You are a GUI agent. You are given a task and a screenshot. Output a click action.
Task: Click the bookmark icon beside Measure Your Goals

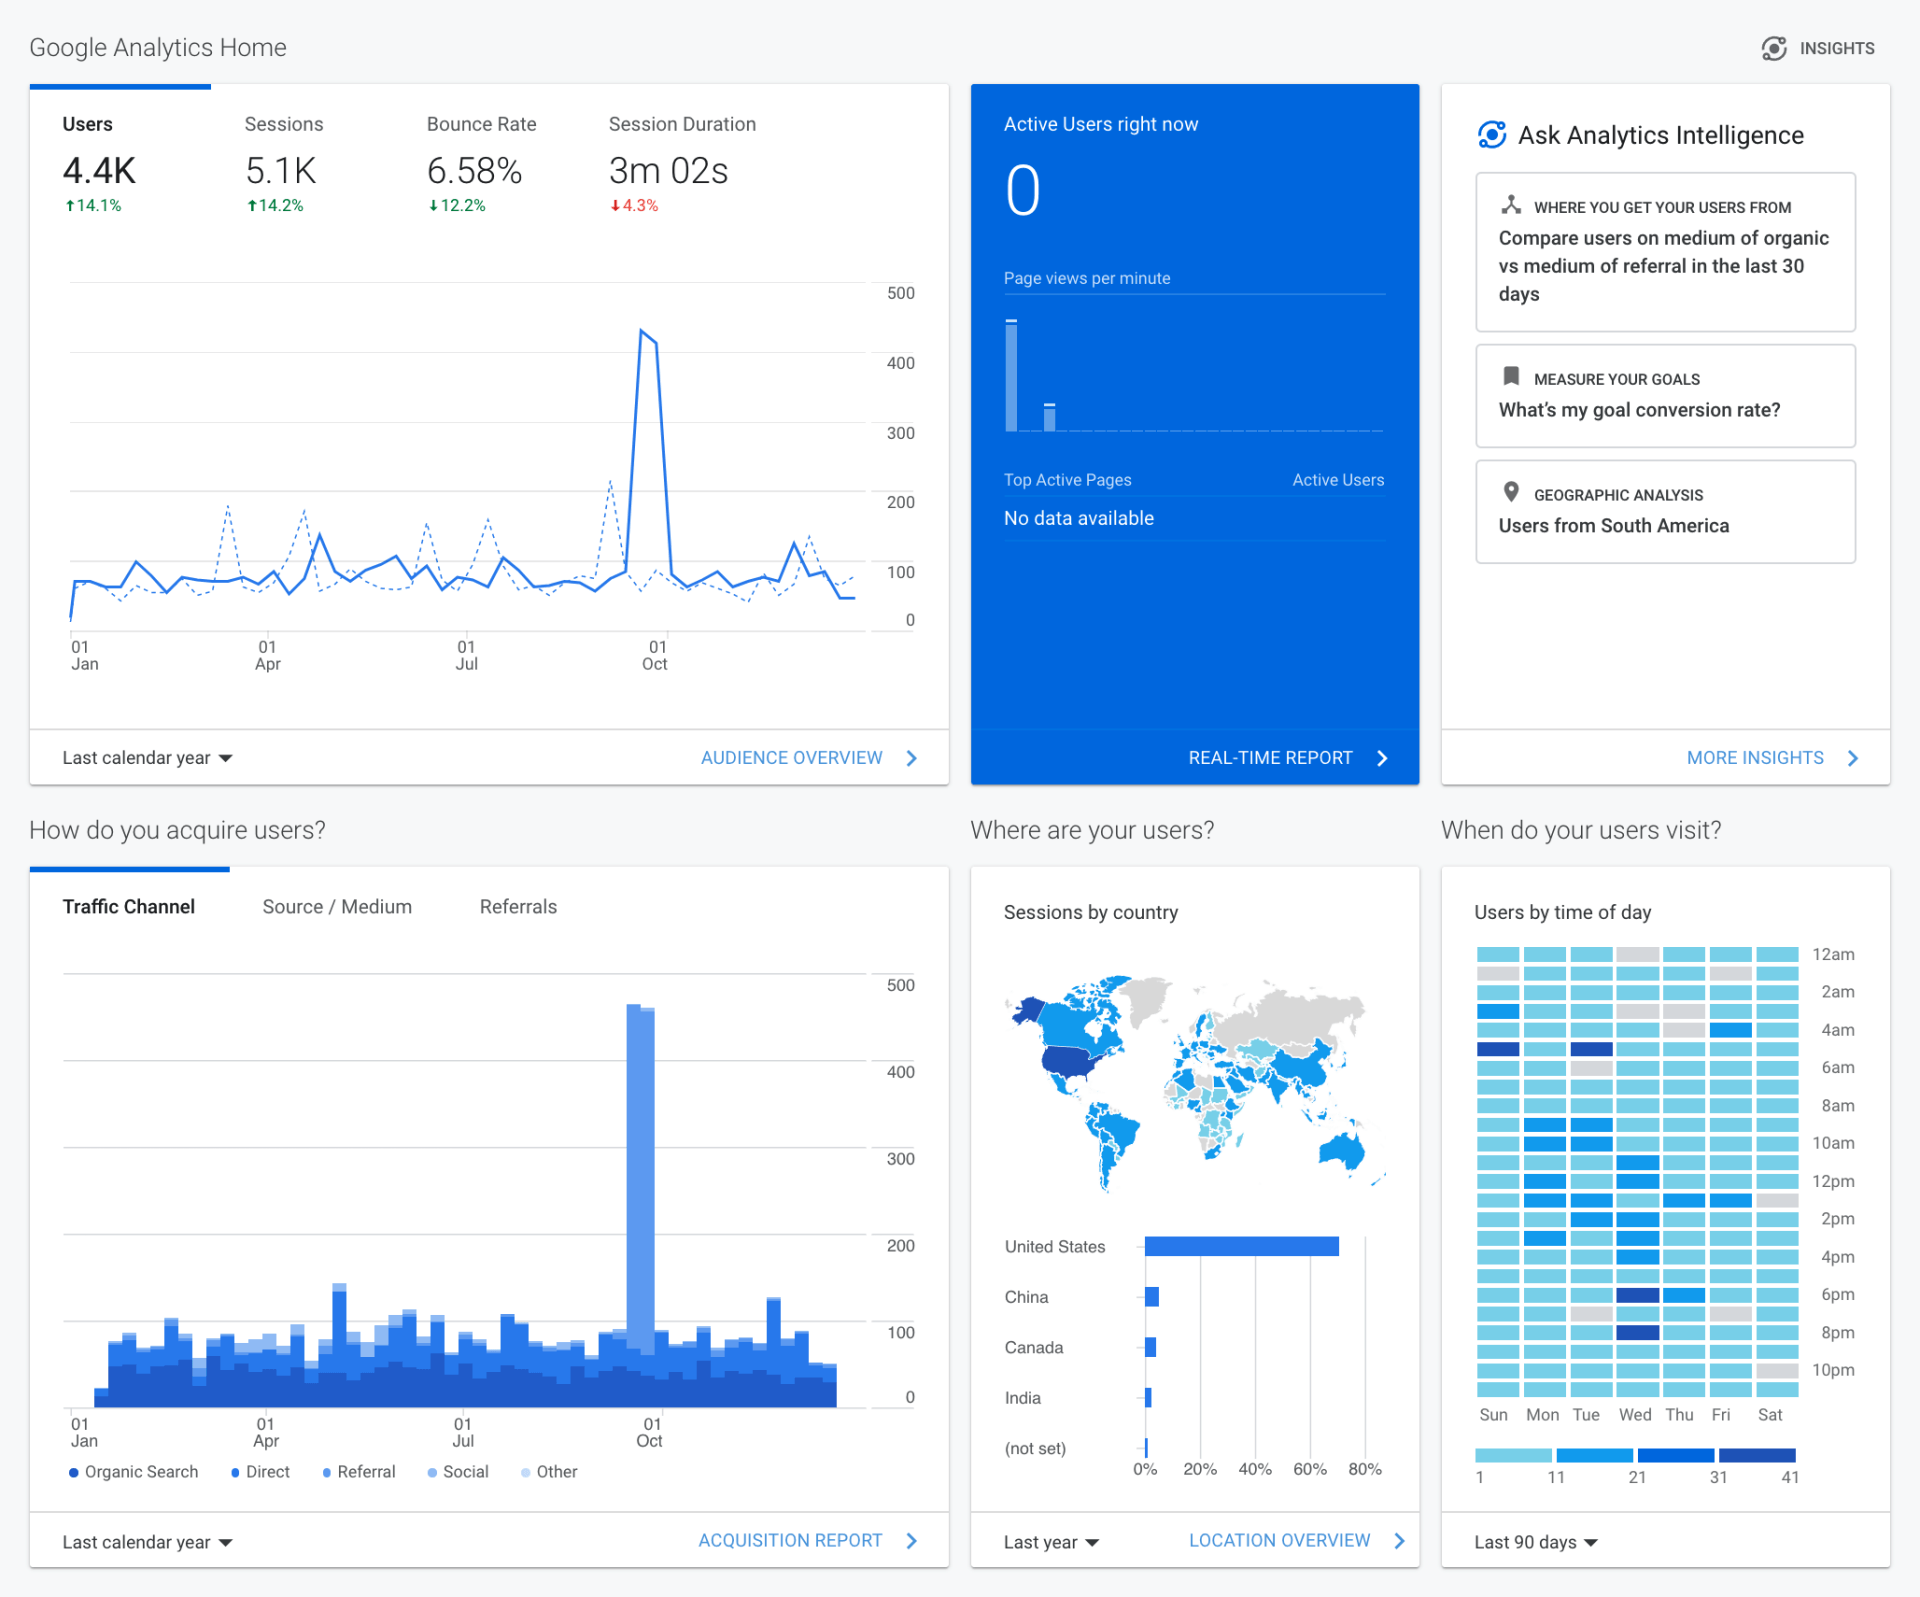coord(1510,377)
